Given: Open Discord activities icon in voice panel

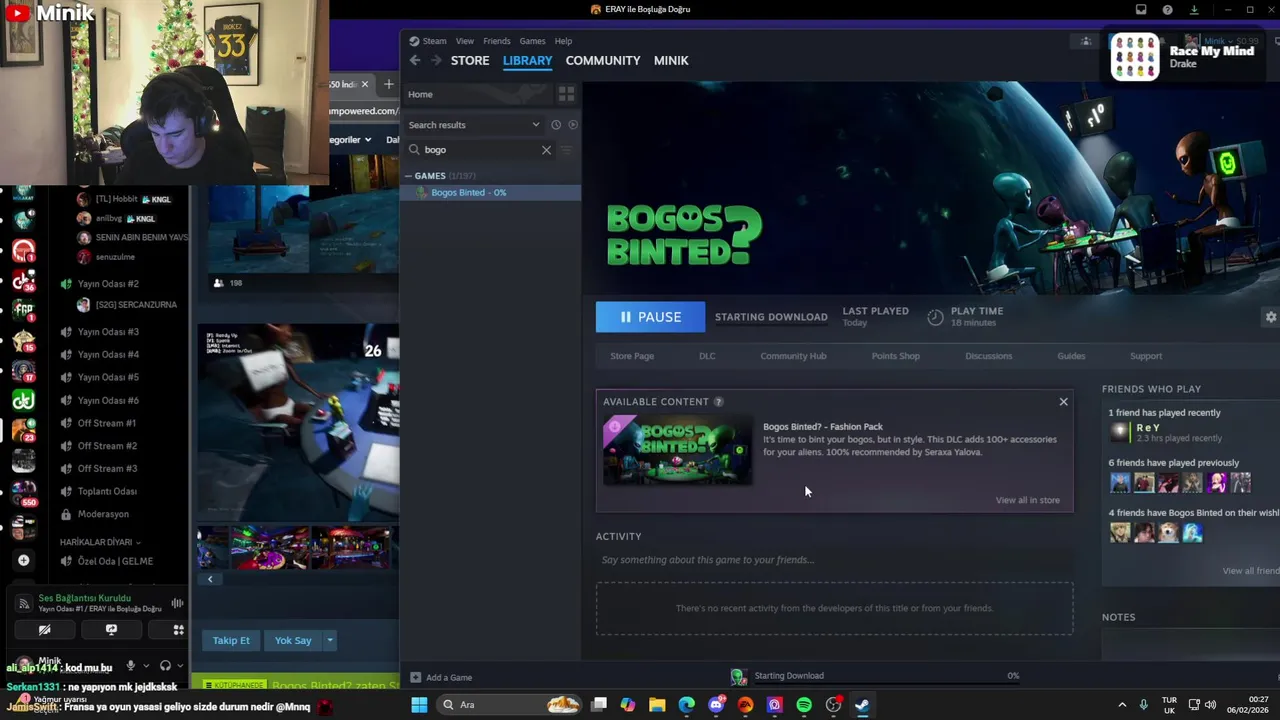Looking at the screenshot, I should (x=178, y=630).
